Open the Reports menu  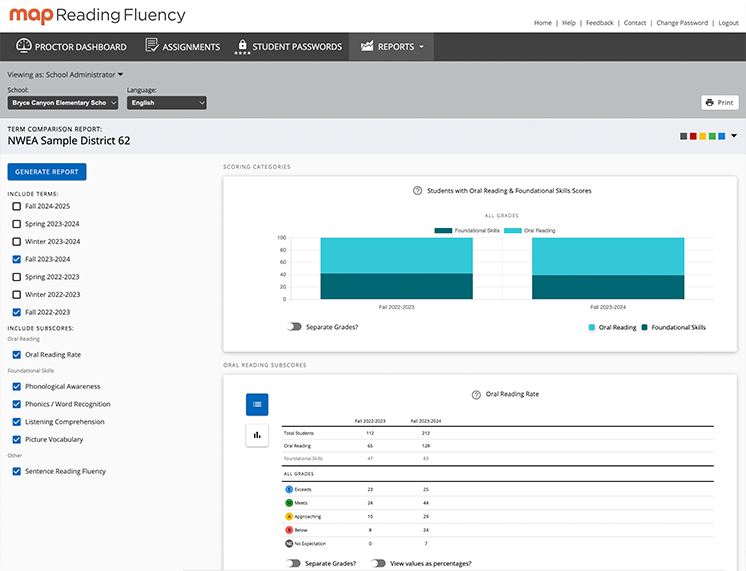[391, 46]
